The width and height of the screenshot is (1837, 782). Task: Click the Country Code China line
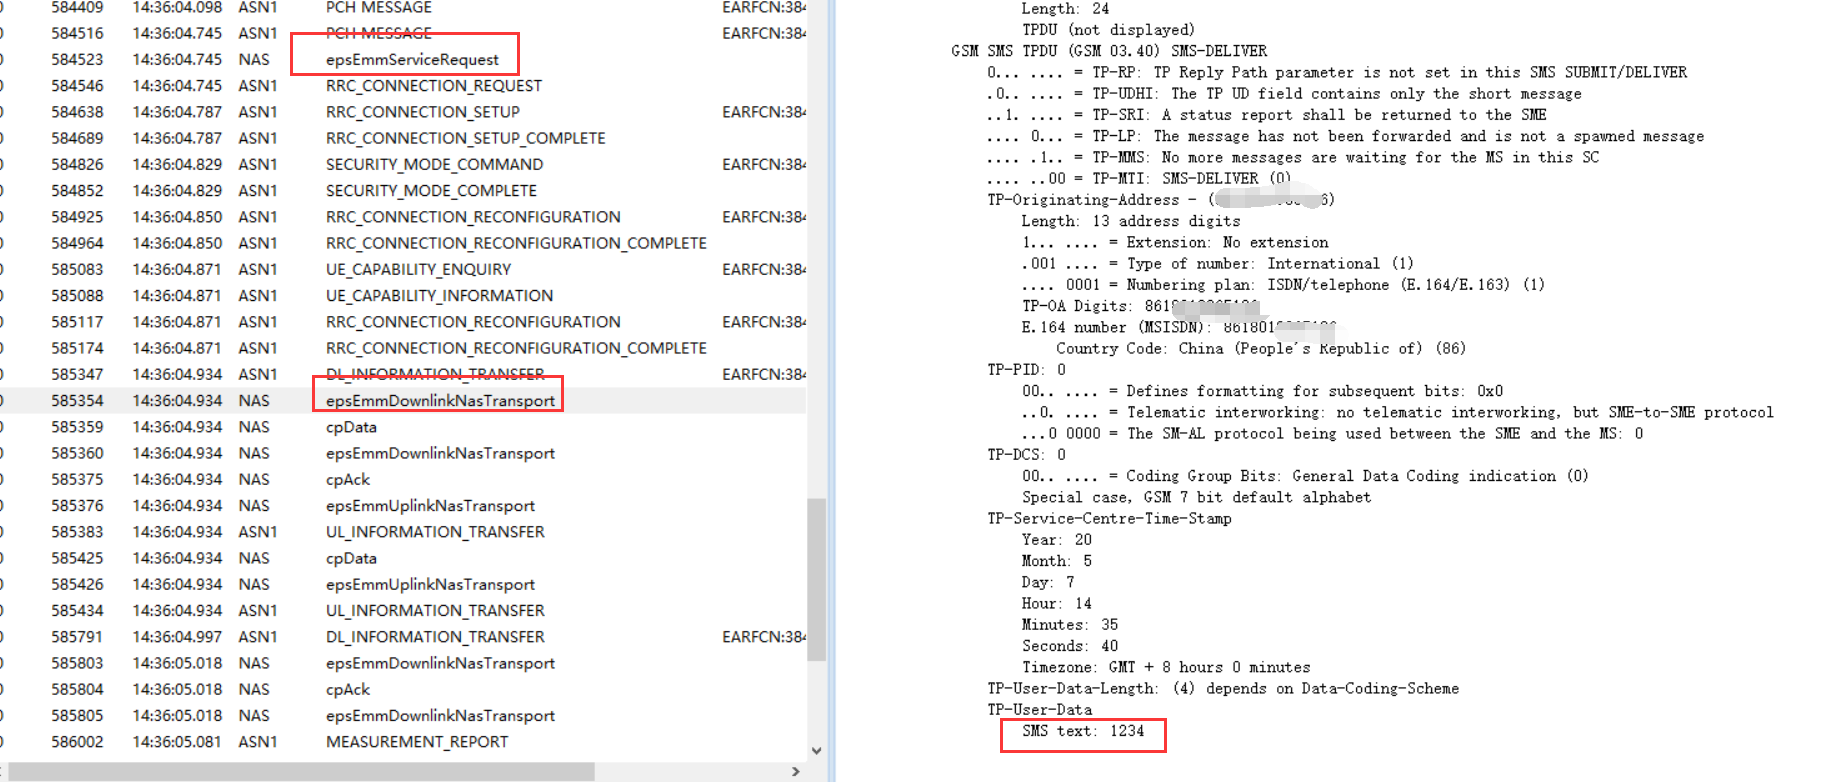click(x=1261, y=348)
